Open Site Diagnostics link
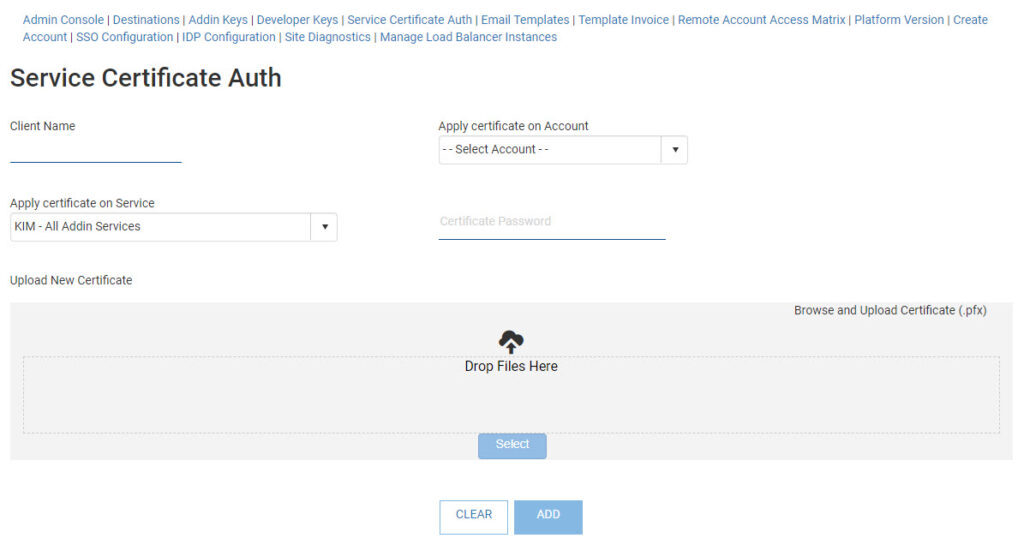The width and height of the screenshot is (1024, 544). [x=328, y=37]
